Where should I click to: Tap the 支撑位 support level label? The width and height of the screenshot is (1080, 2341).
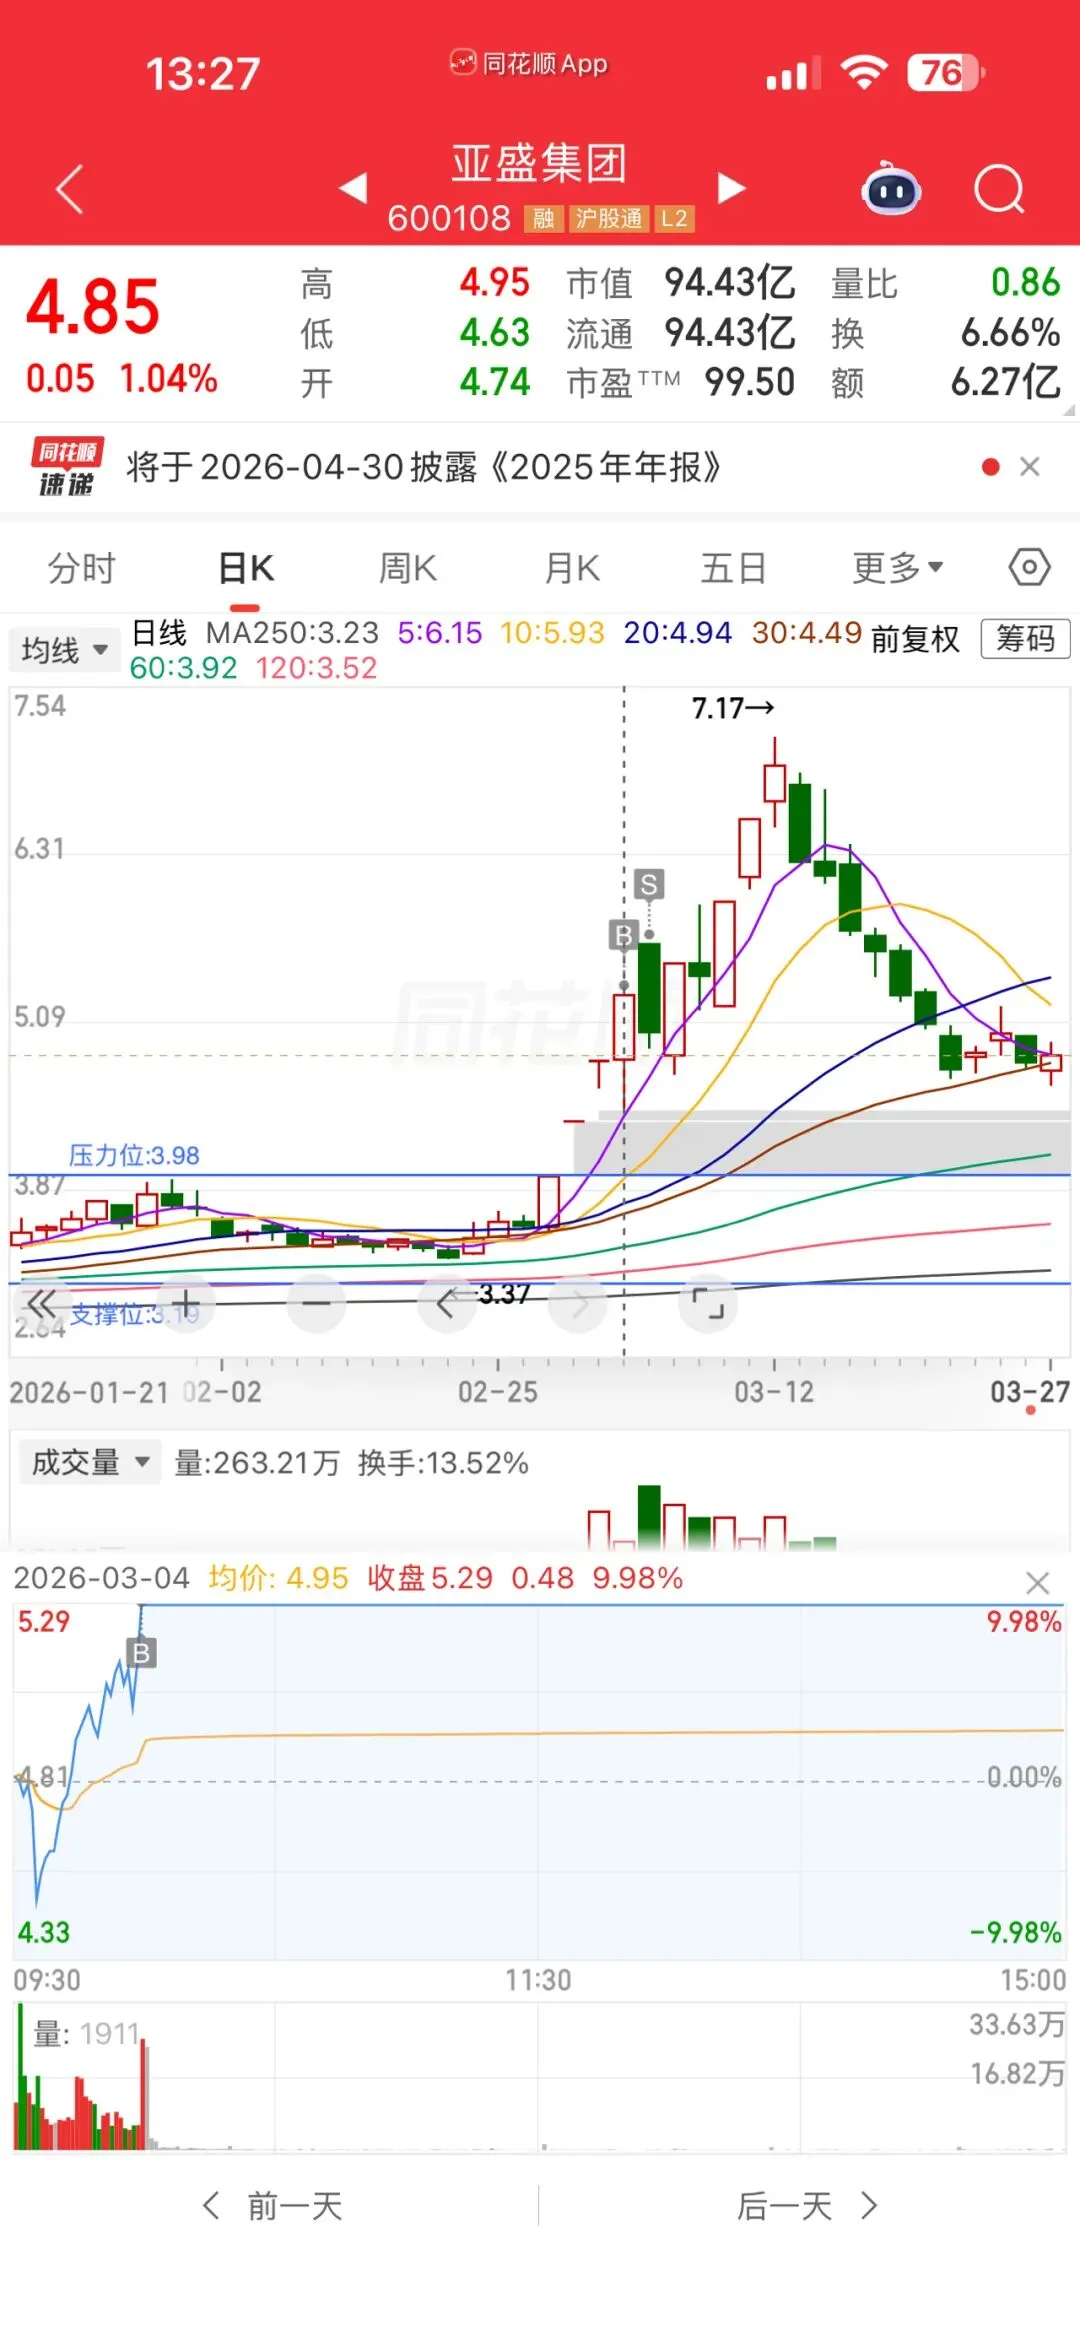click(x=134, y=1314)
